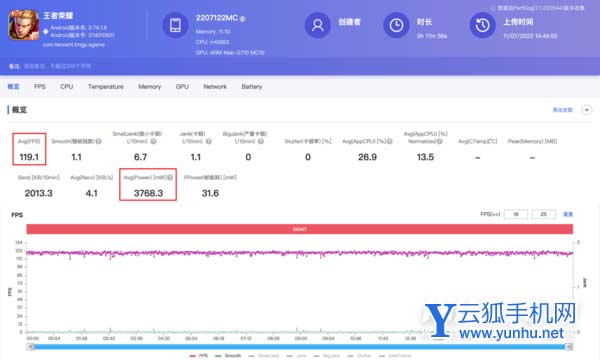Click the help icon next to Smooth
Viewport: 600px width, 360px height.
click(x=98, y=141)
